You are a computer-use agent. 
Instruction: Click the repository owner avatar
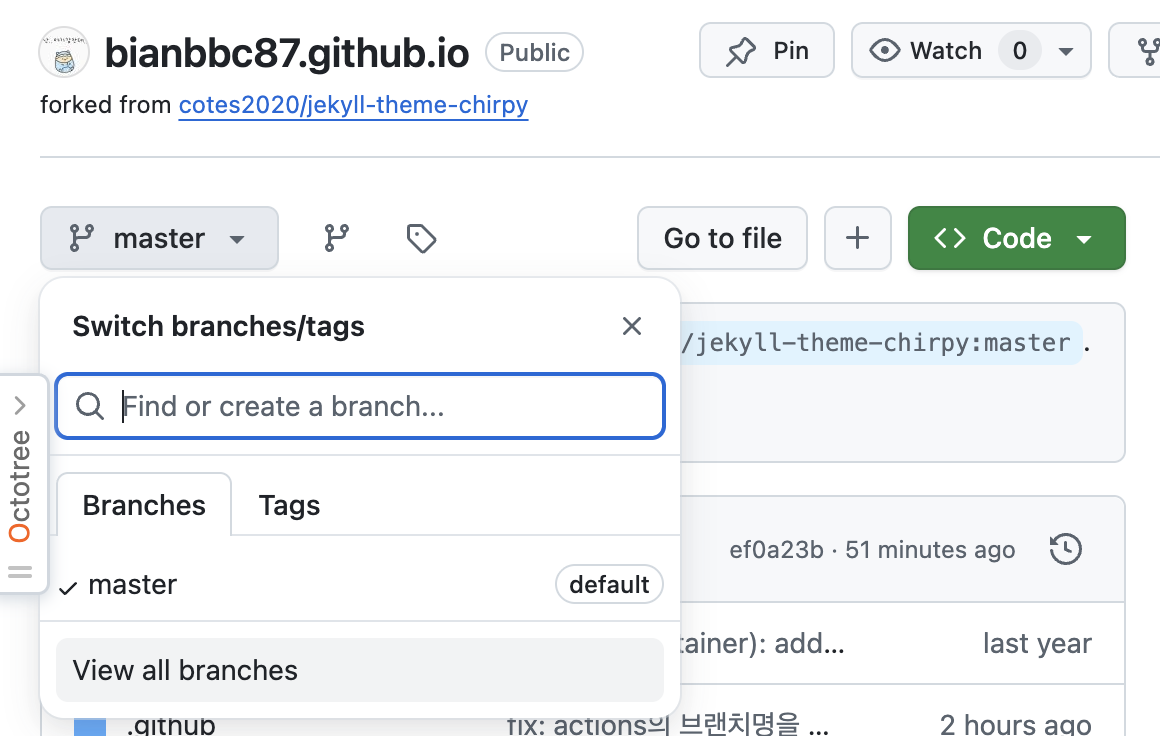click(x=64, y=52)
